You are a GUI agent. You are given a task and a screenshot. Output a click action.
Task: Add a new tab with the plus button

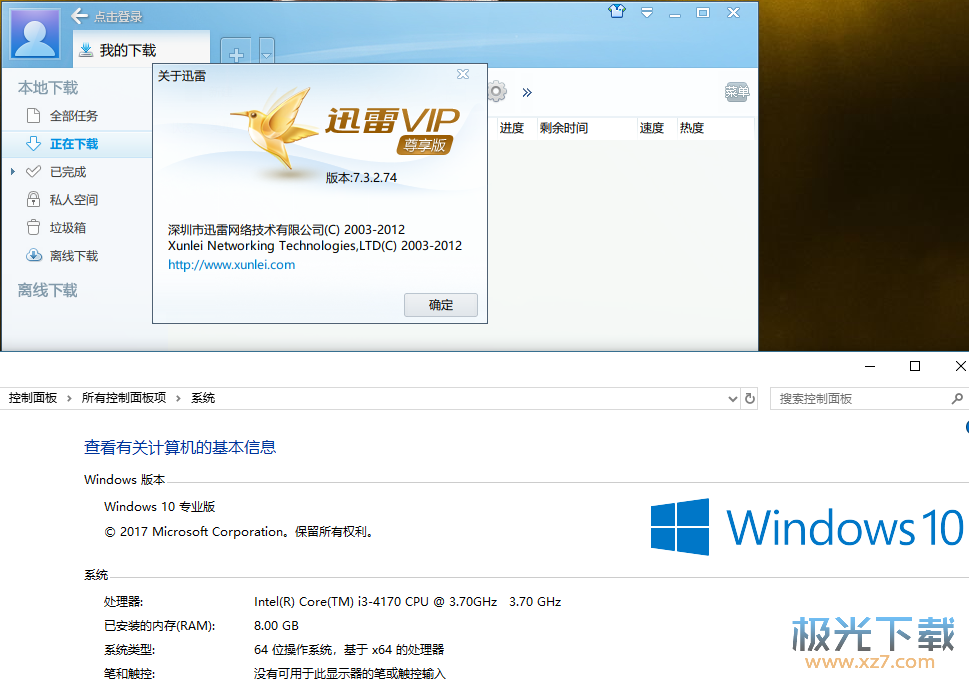coord(236,53)
